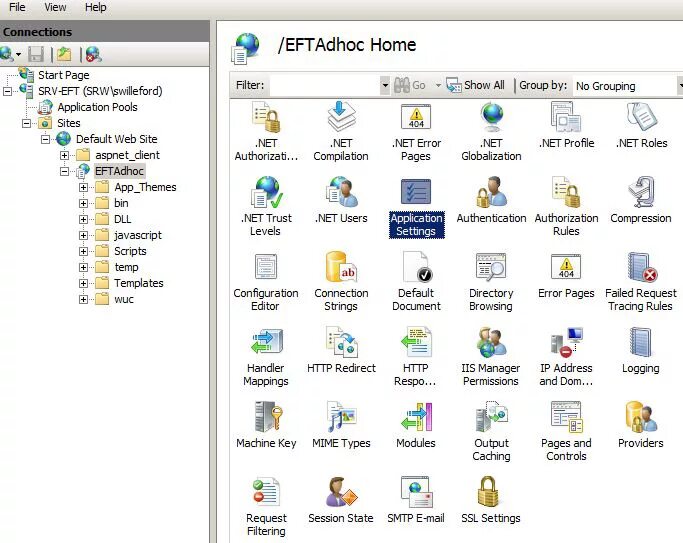Open .NET Profile feature
The width and height of the screenshot is (683, 543).
tap(566, 125)
